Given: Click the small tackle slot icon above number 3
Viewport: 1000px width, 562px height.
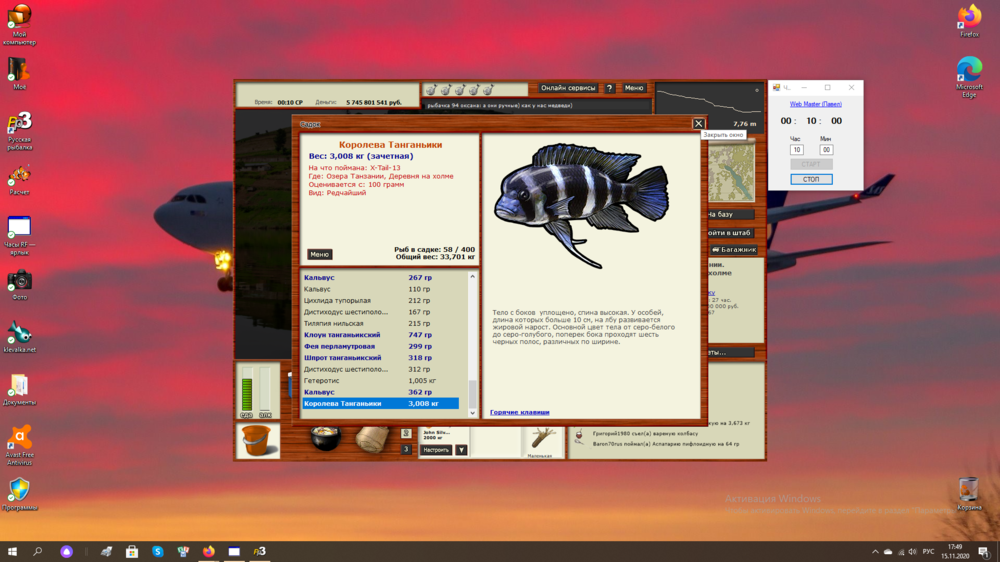Looking at the screenshot, I should (406, 433).
